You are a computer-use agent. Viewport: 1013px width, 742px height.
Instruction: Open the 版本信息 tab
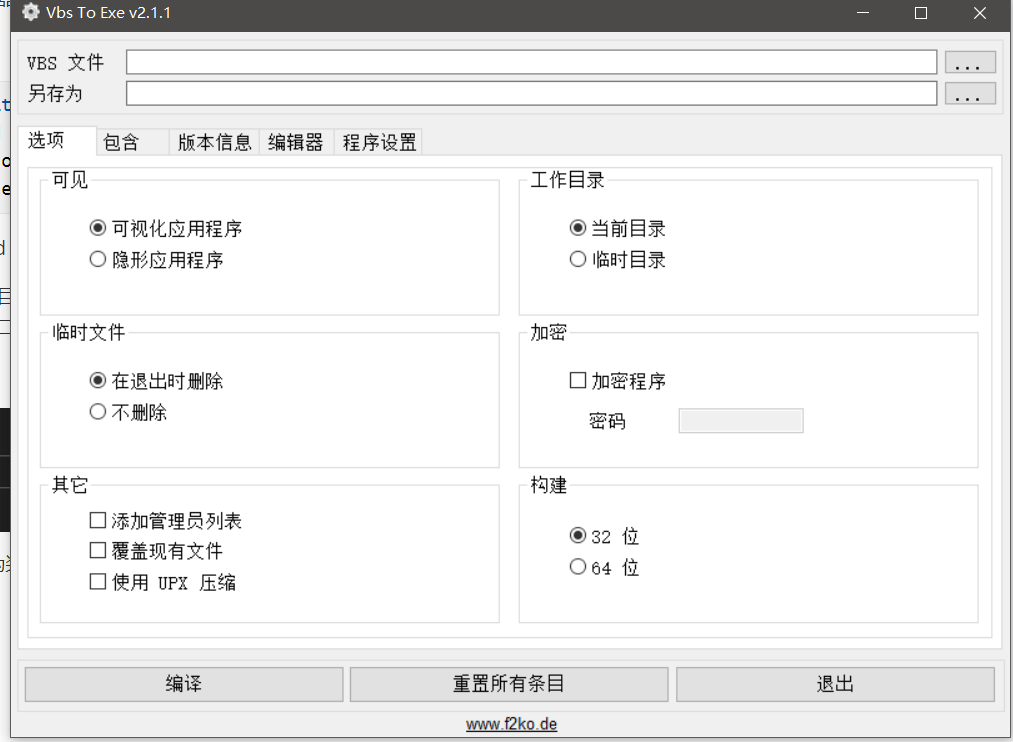click(x=214, y=142)
